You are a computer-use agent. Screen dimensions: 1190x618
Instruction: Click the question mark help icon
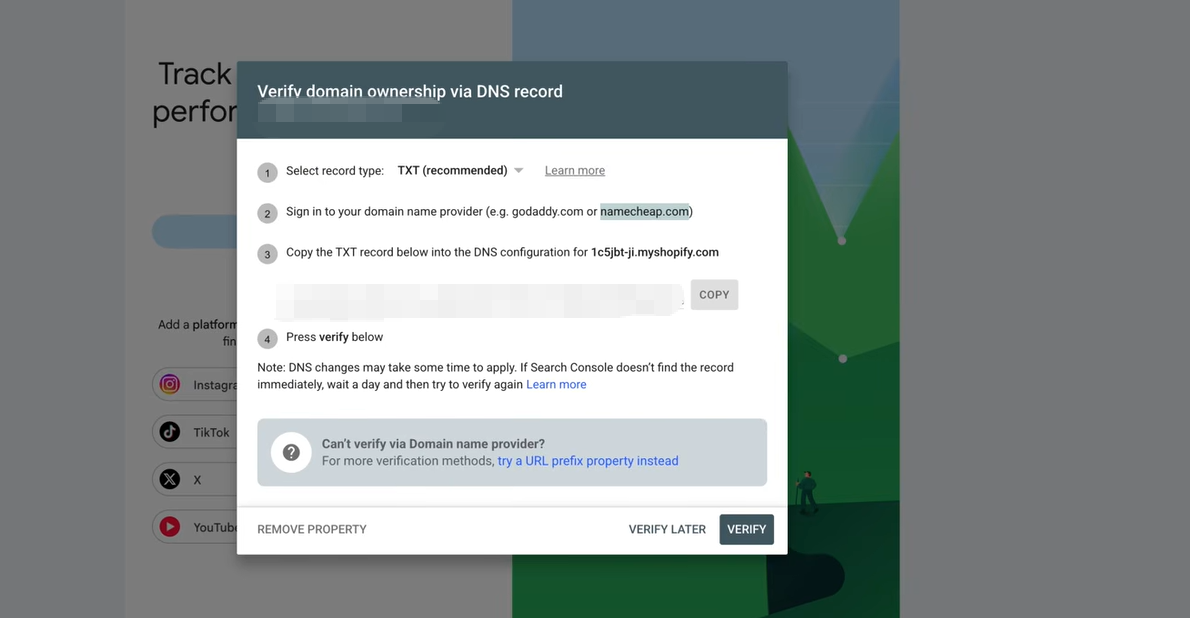point(291,452)
